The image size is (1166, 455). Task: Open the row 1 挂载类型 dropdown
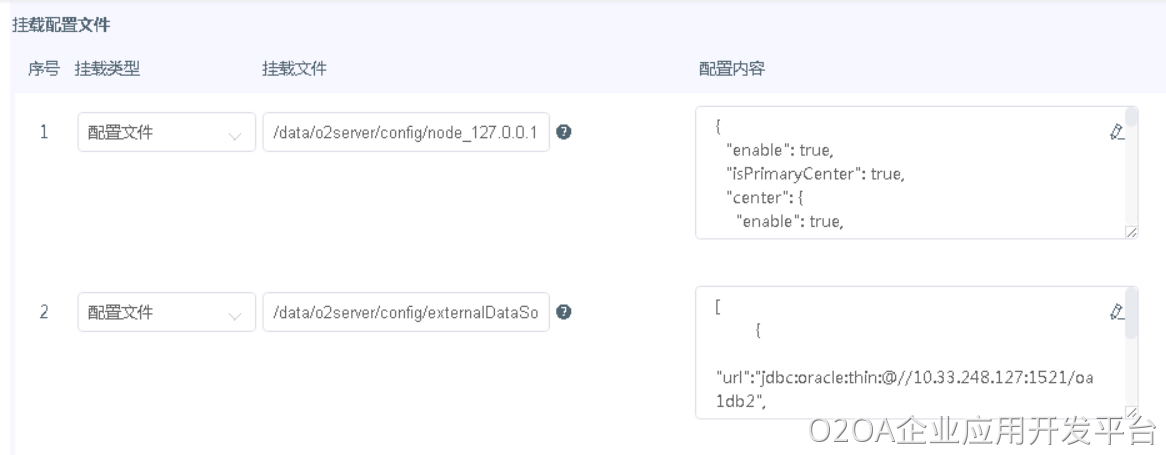tap(166, 132)
